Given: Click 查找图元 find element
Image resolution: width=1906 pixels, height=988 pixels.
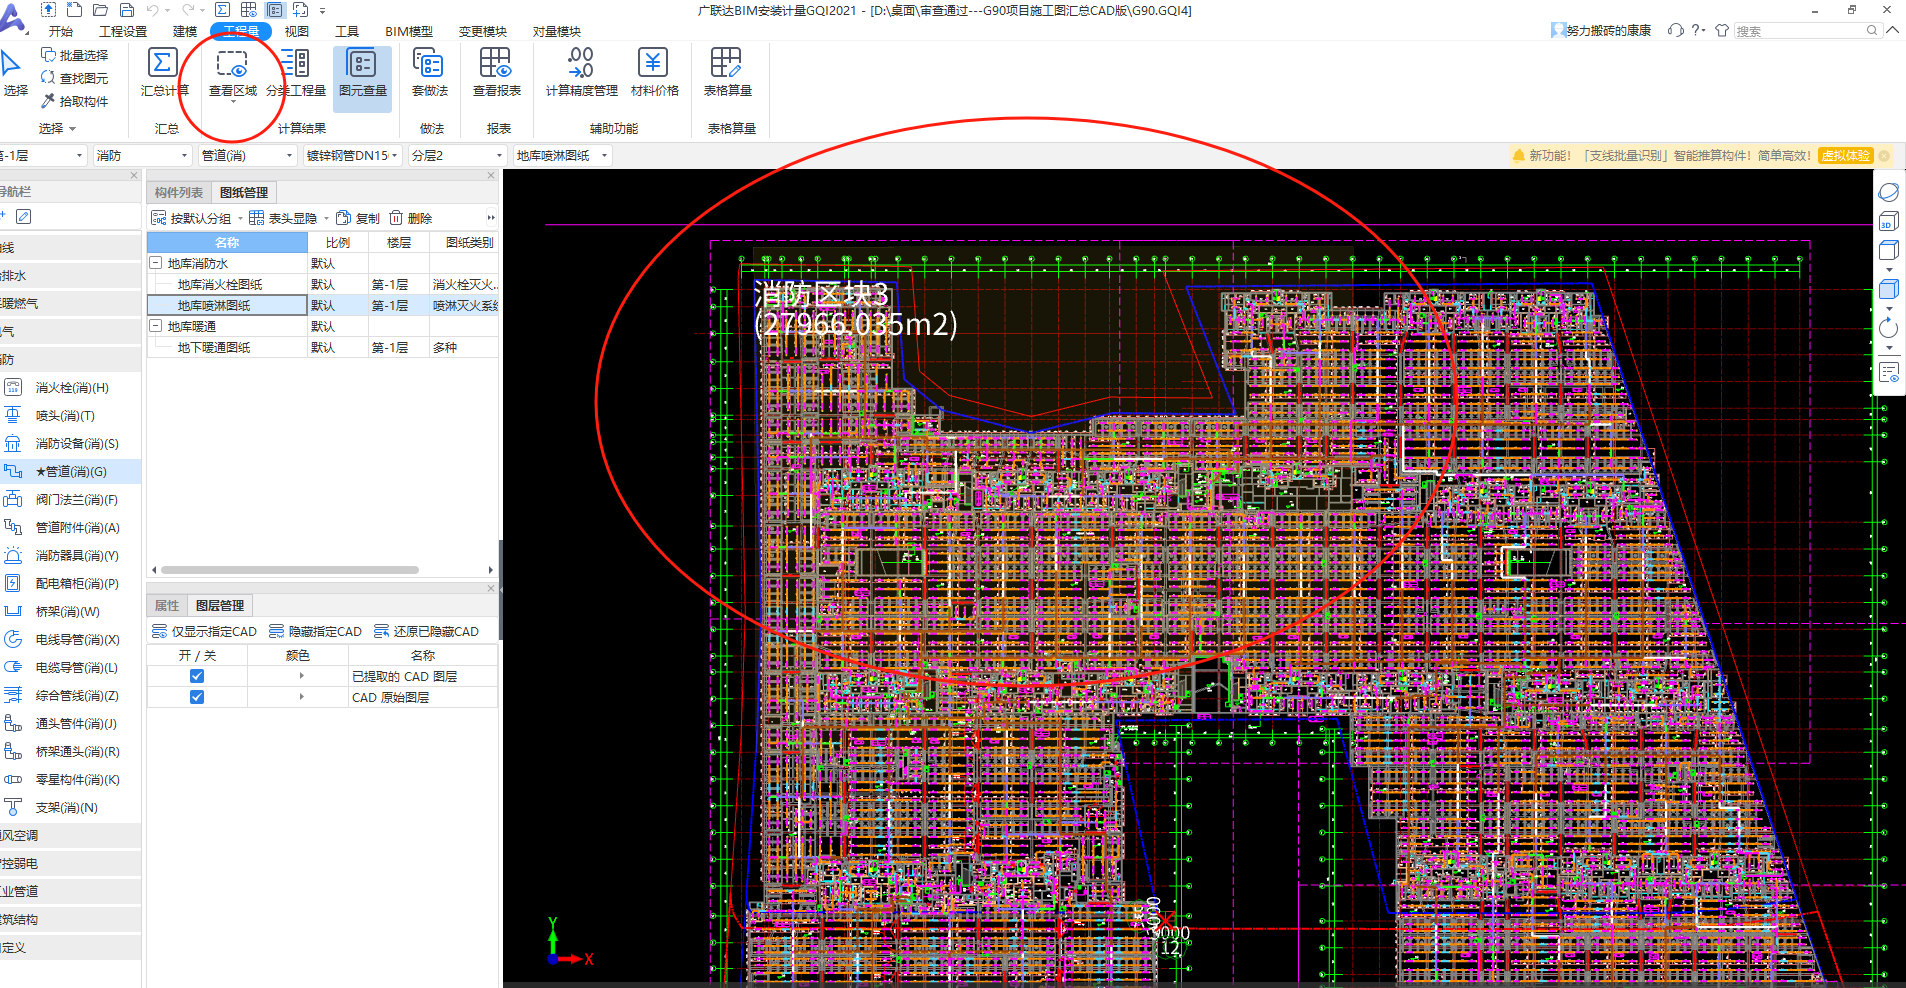Looking at the screenshot, I should (x=75, y=78).
